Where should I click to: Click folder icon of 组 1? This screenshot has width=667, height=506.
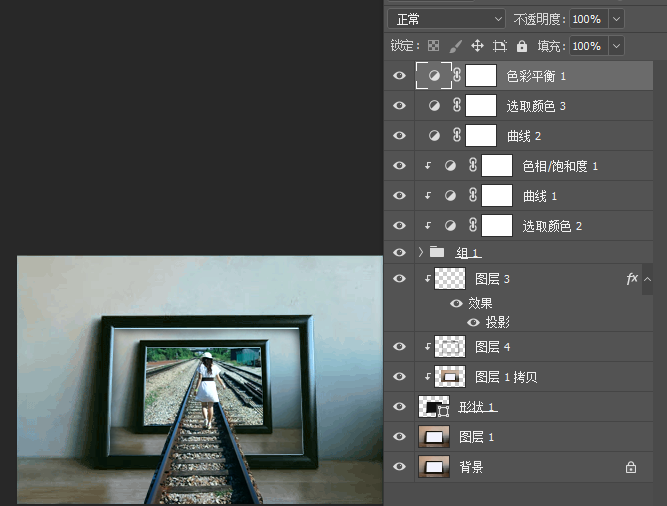tap(437, 252)
